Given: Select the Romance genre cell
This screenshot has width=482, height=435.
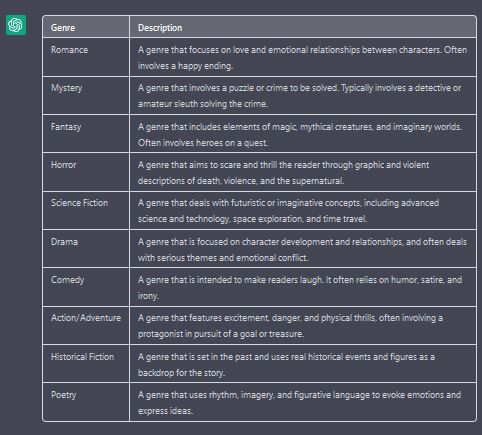Looking at the screenshot, I should coord(86,57).
